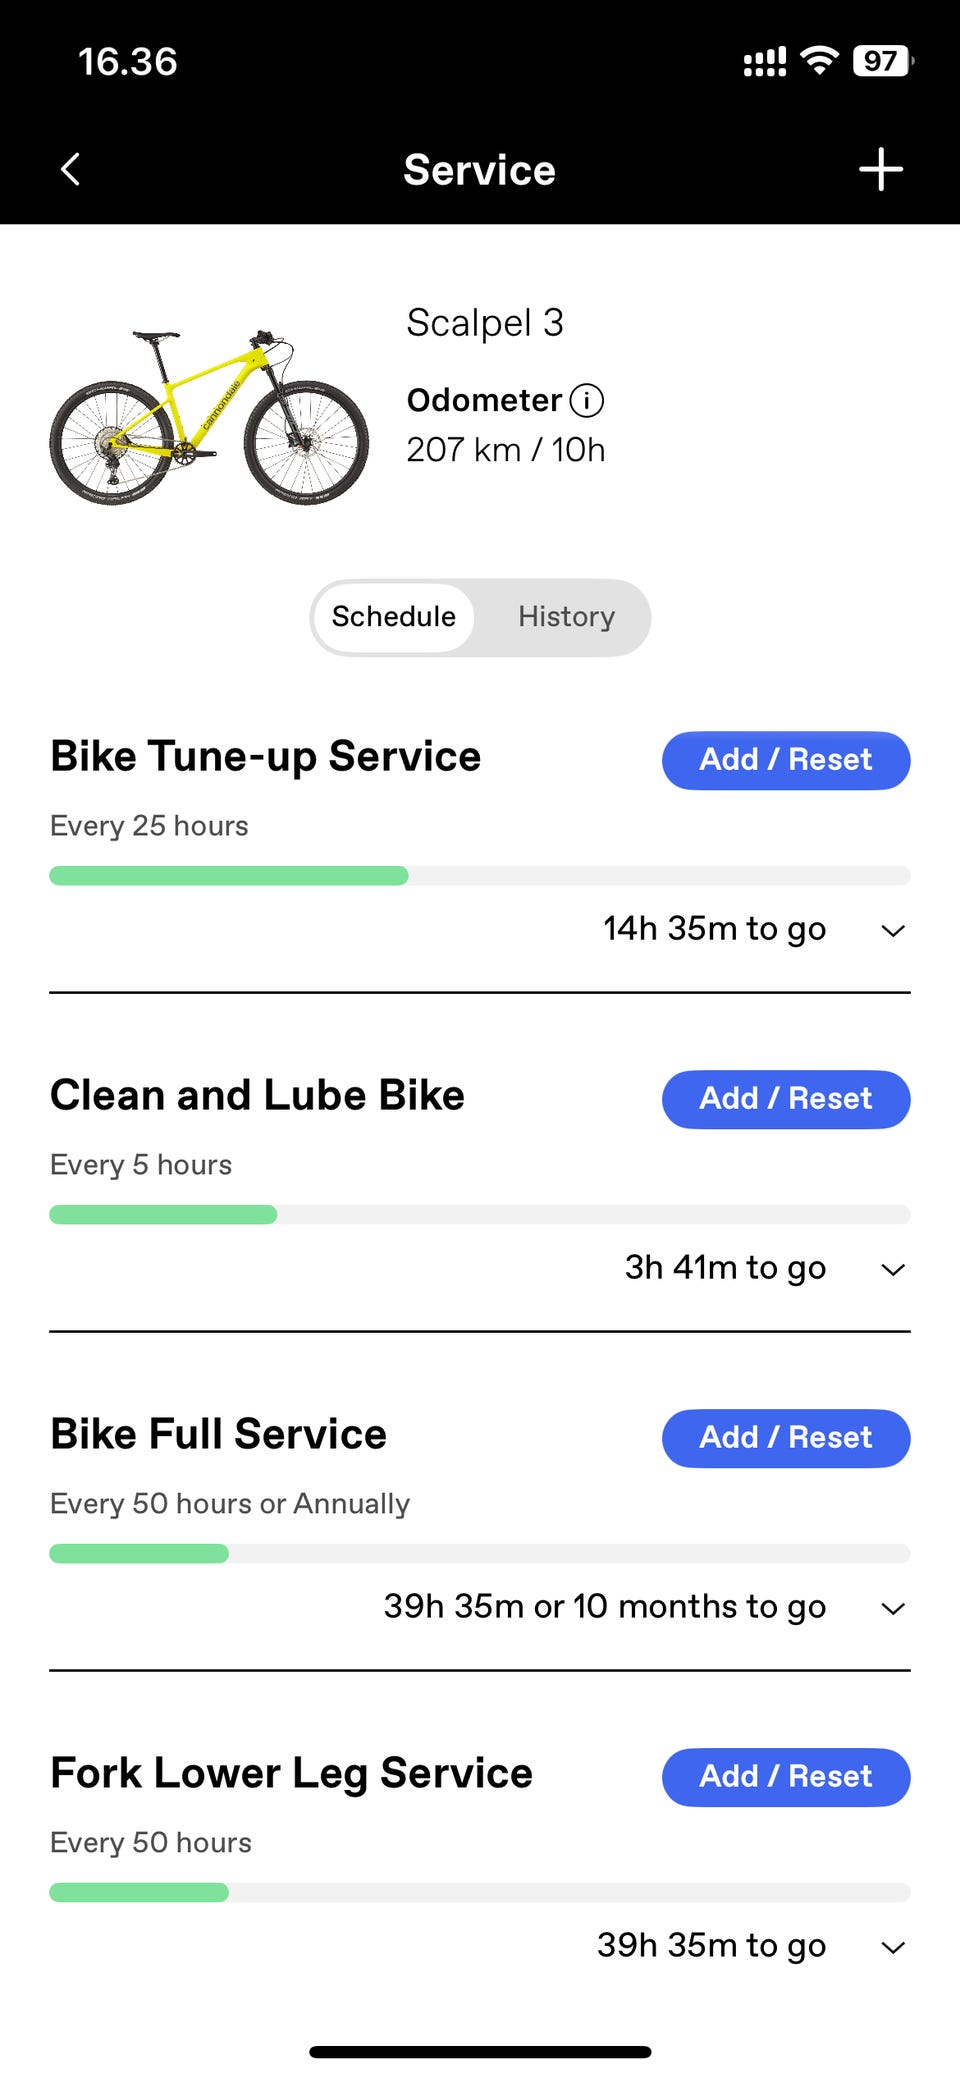Expand Fork Lower Leg Service chevron
This screenshot has height=2078, width=960.
(893, 1947)
